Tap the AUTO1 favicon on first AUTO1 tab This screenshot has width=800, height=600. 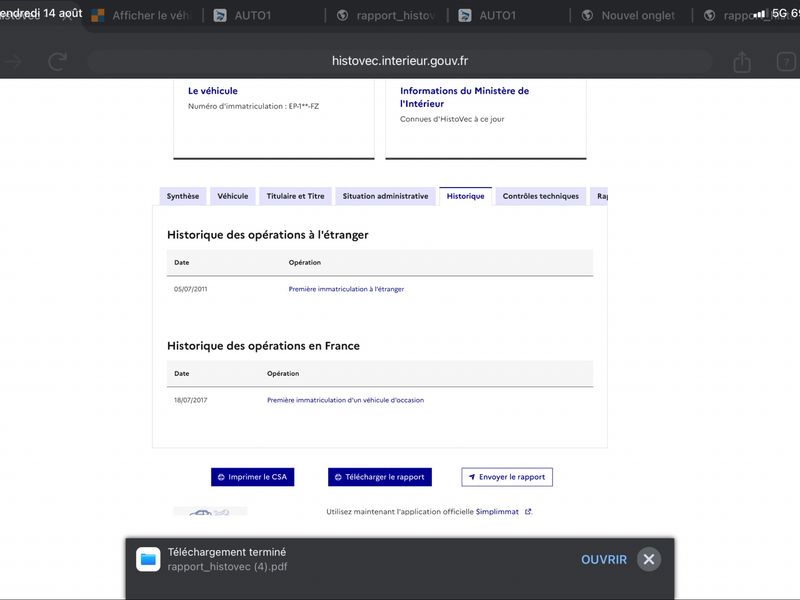pos(220,16)
